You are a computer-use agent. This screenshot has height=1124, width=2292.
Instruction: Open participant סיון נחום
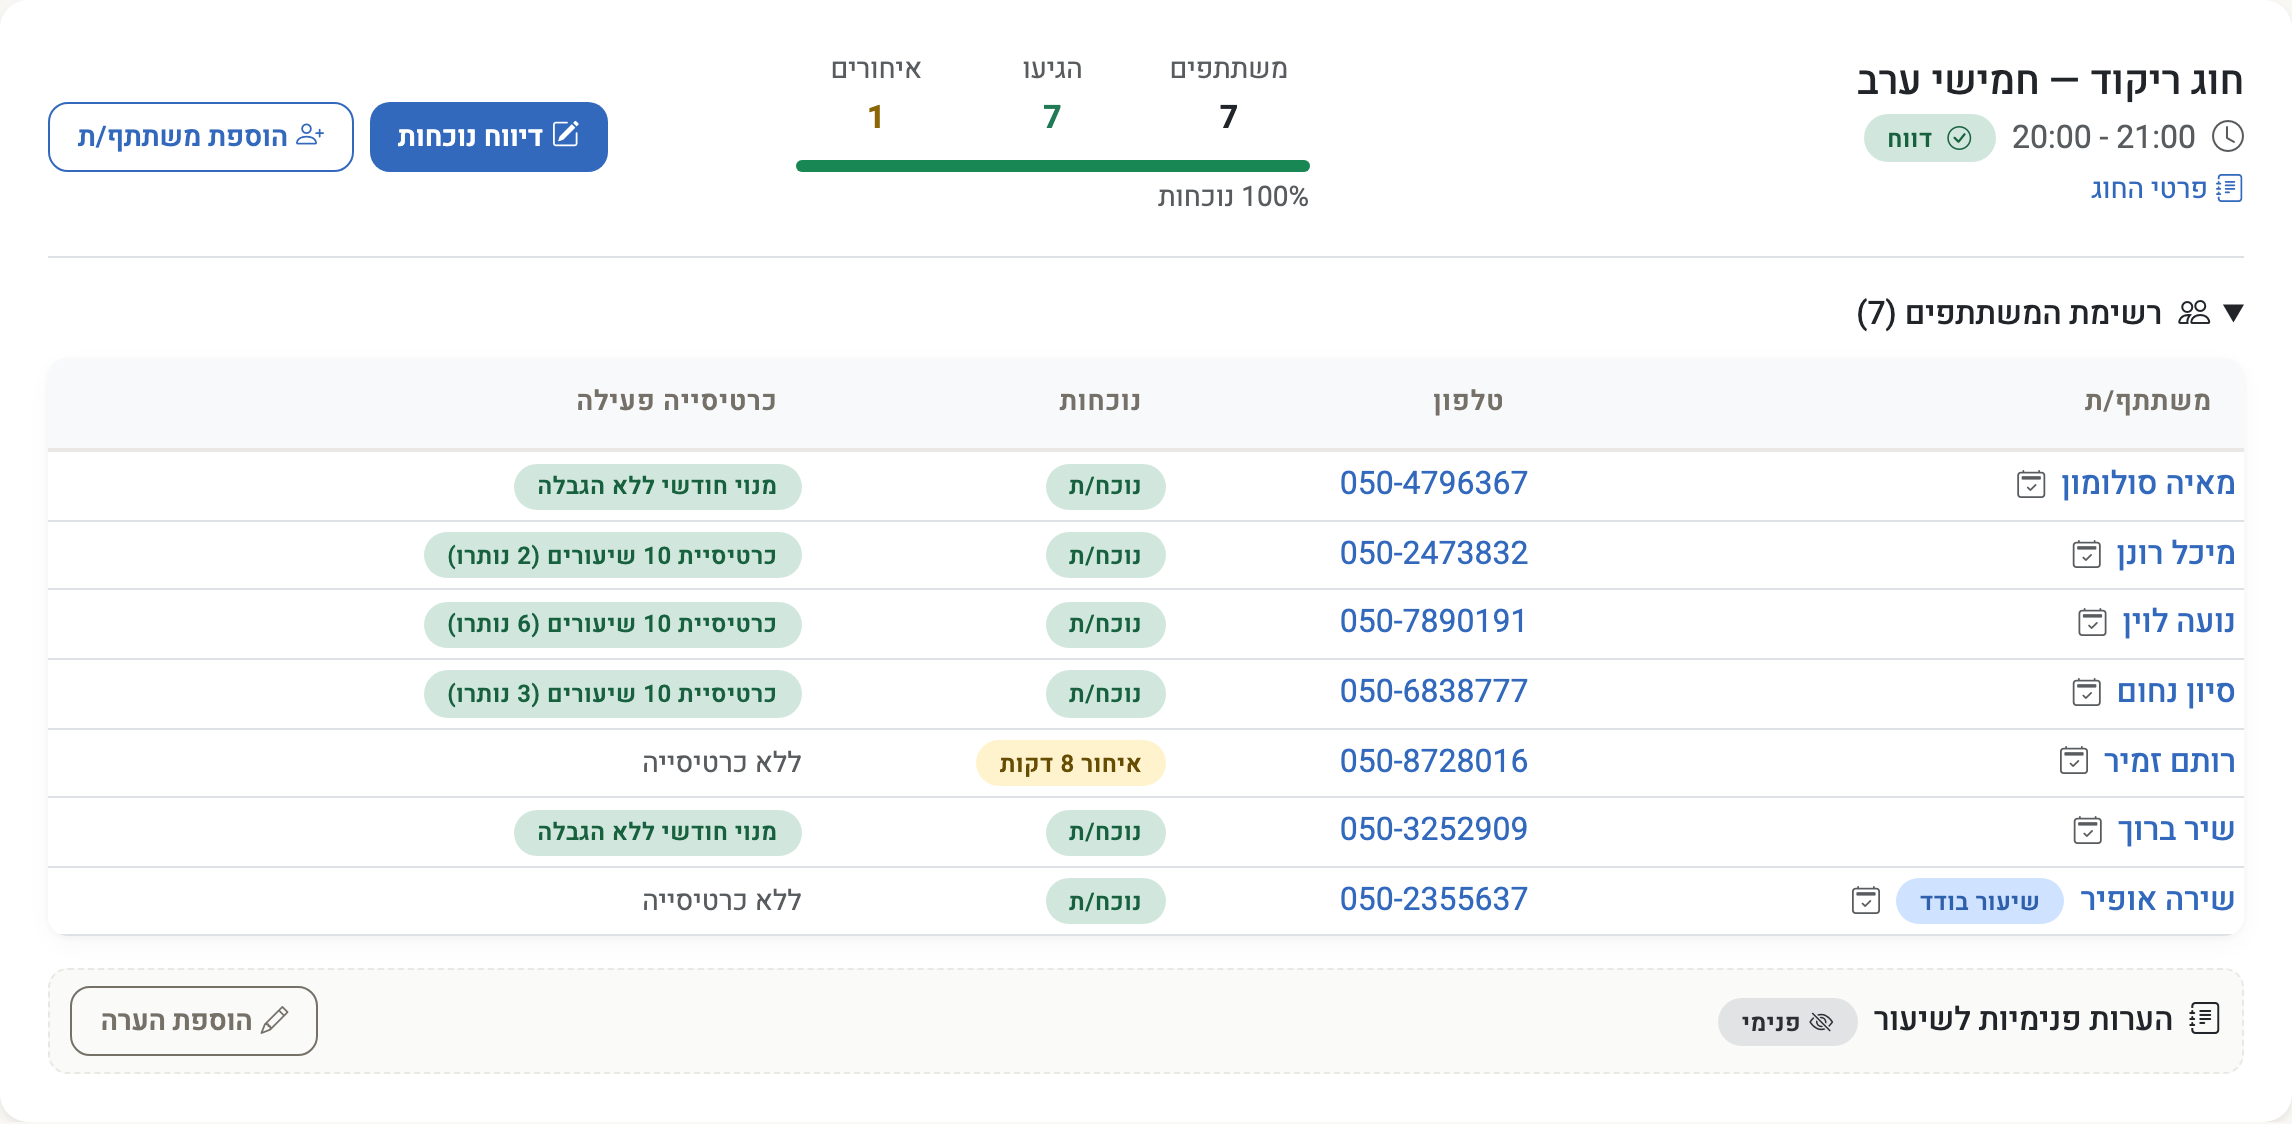2175,692
